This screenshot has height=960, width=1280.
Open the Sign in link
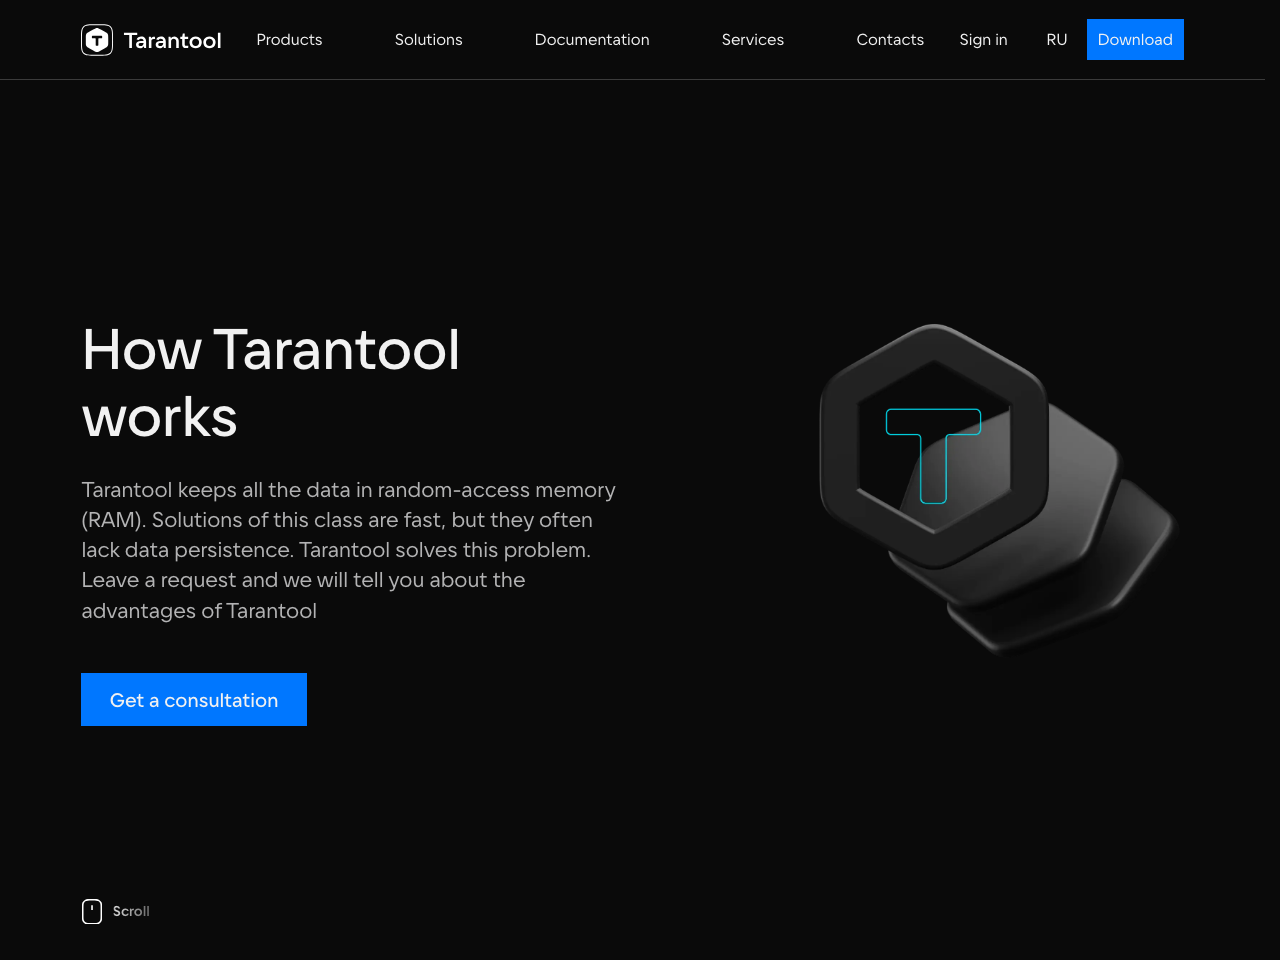[983, 40]
